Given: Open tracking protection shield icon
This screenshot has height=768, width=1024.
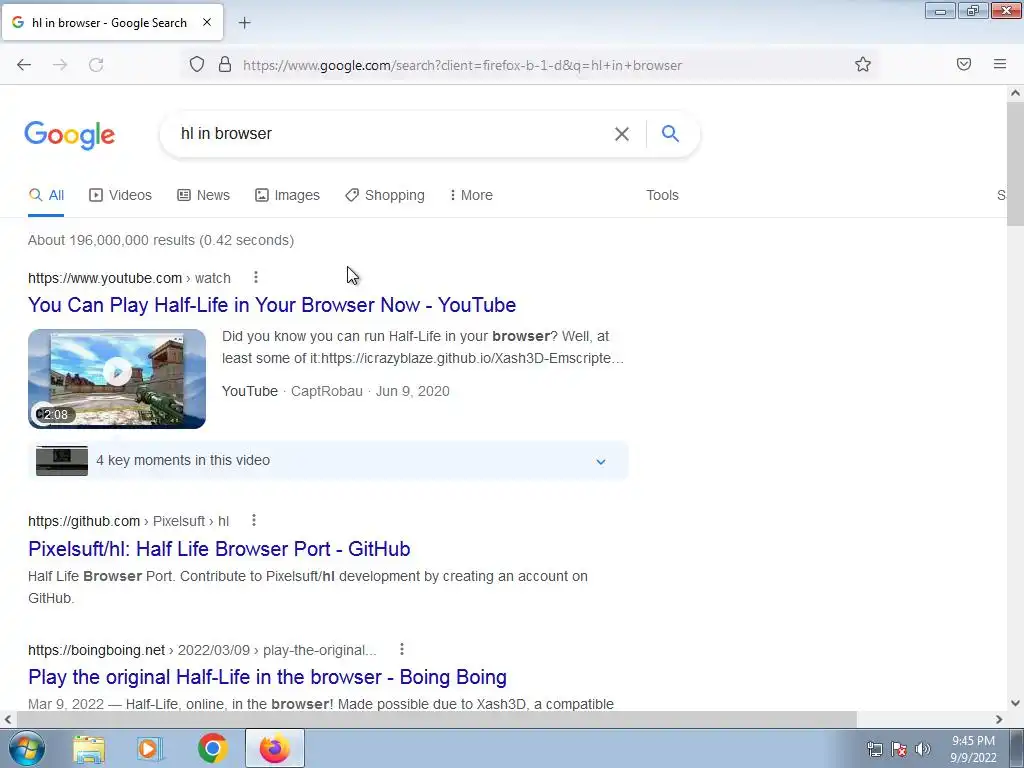Looking at the screenshot, I should (197, 64).
